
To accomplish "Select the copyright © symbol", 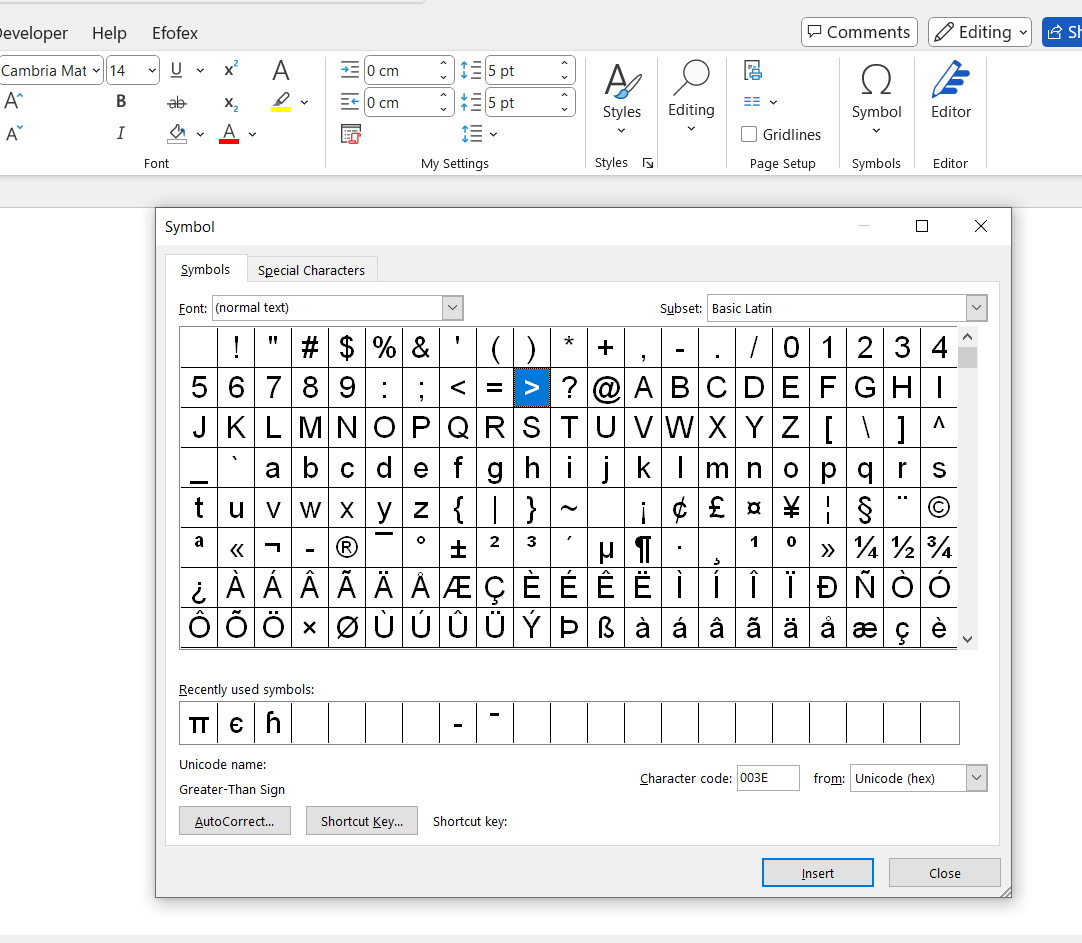I will (x=938, y=508).
